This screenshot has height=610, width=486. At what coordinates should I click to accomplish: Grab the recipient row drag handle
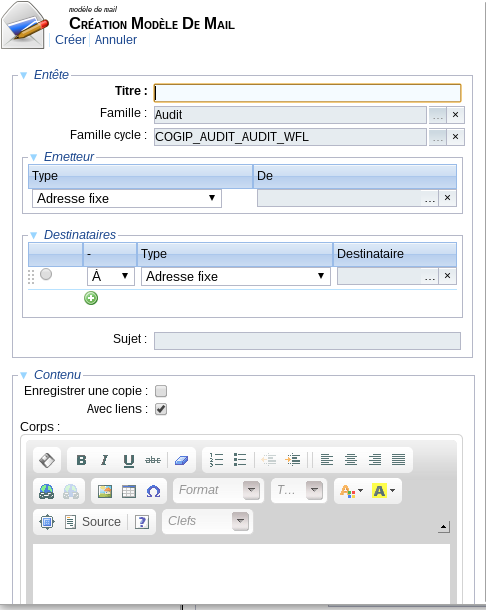pyautogui.click(x=31, y=277)
